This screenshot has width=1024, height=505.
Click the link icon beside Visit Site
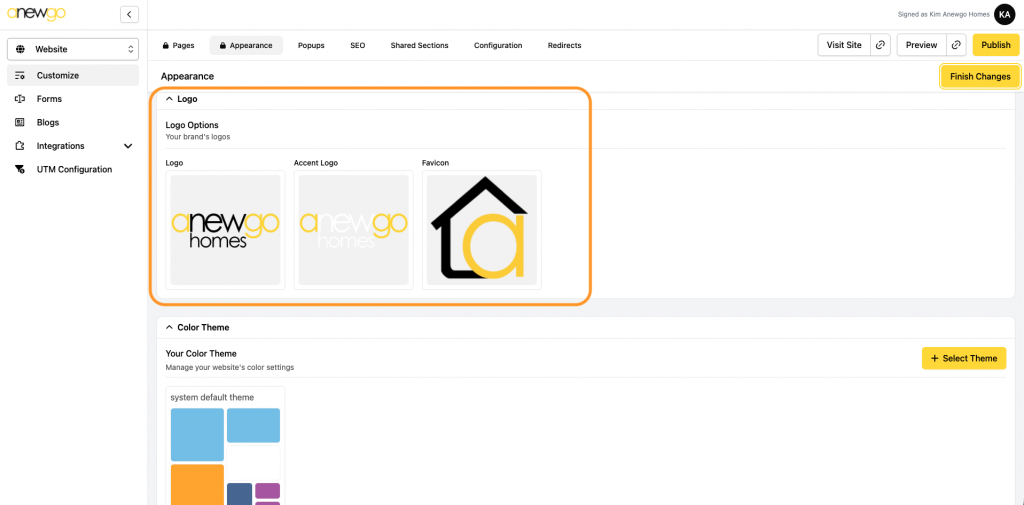click(880, 45)
